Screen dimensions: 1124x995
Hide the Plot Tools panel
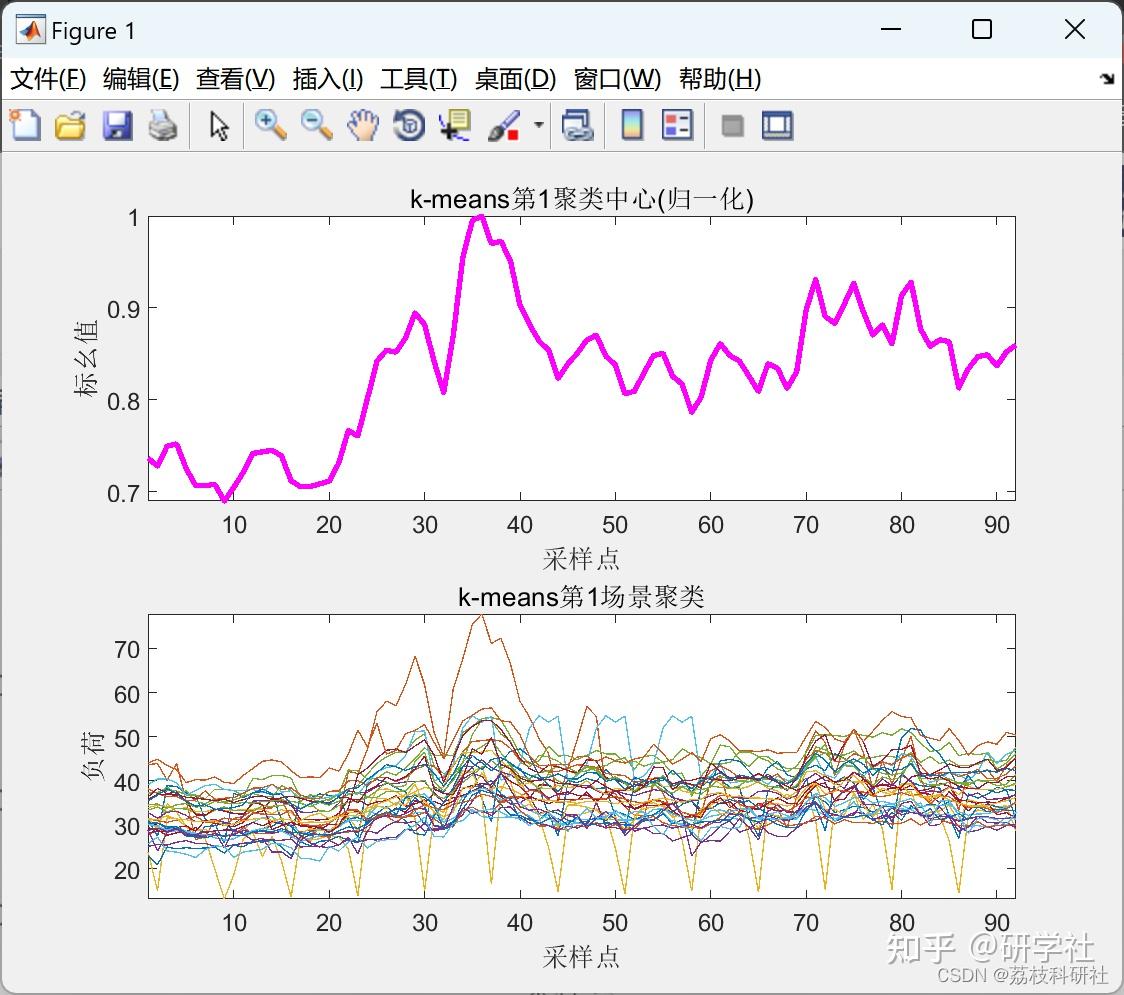click(x=736, y=125)
